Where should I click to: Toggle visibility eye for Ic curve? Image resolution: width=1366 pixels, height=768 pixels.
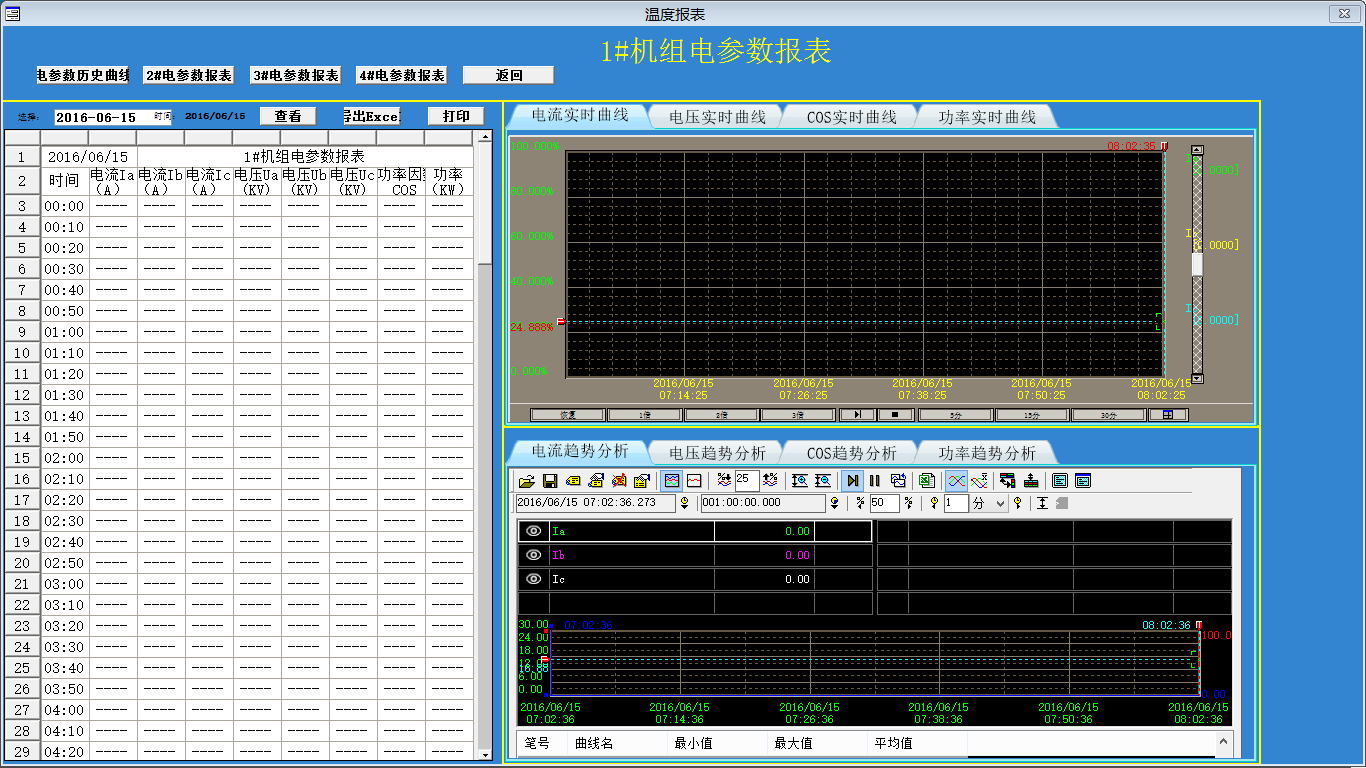[534, 579]
